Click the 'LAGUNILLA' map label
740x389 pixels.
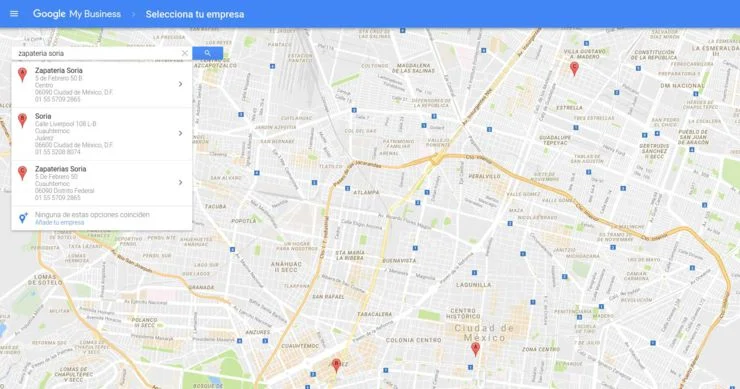click(x=473, y=285)
